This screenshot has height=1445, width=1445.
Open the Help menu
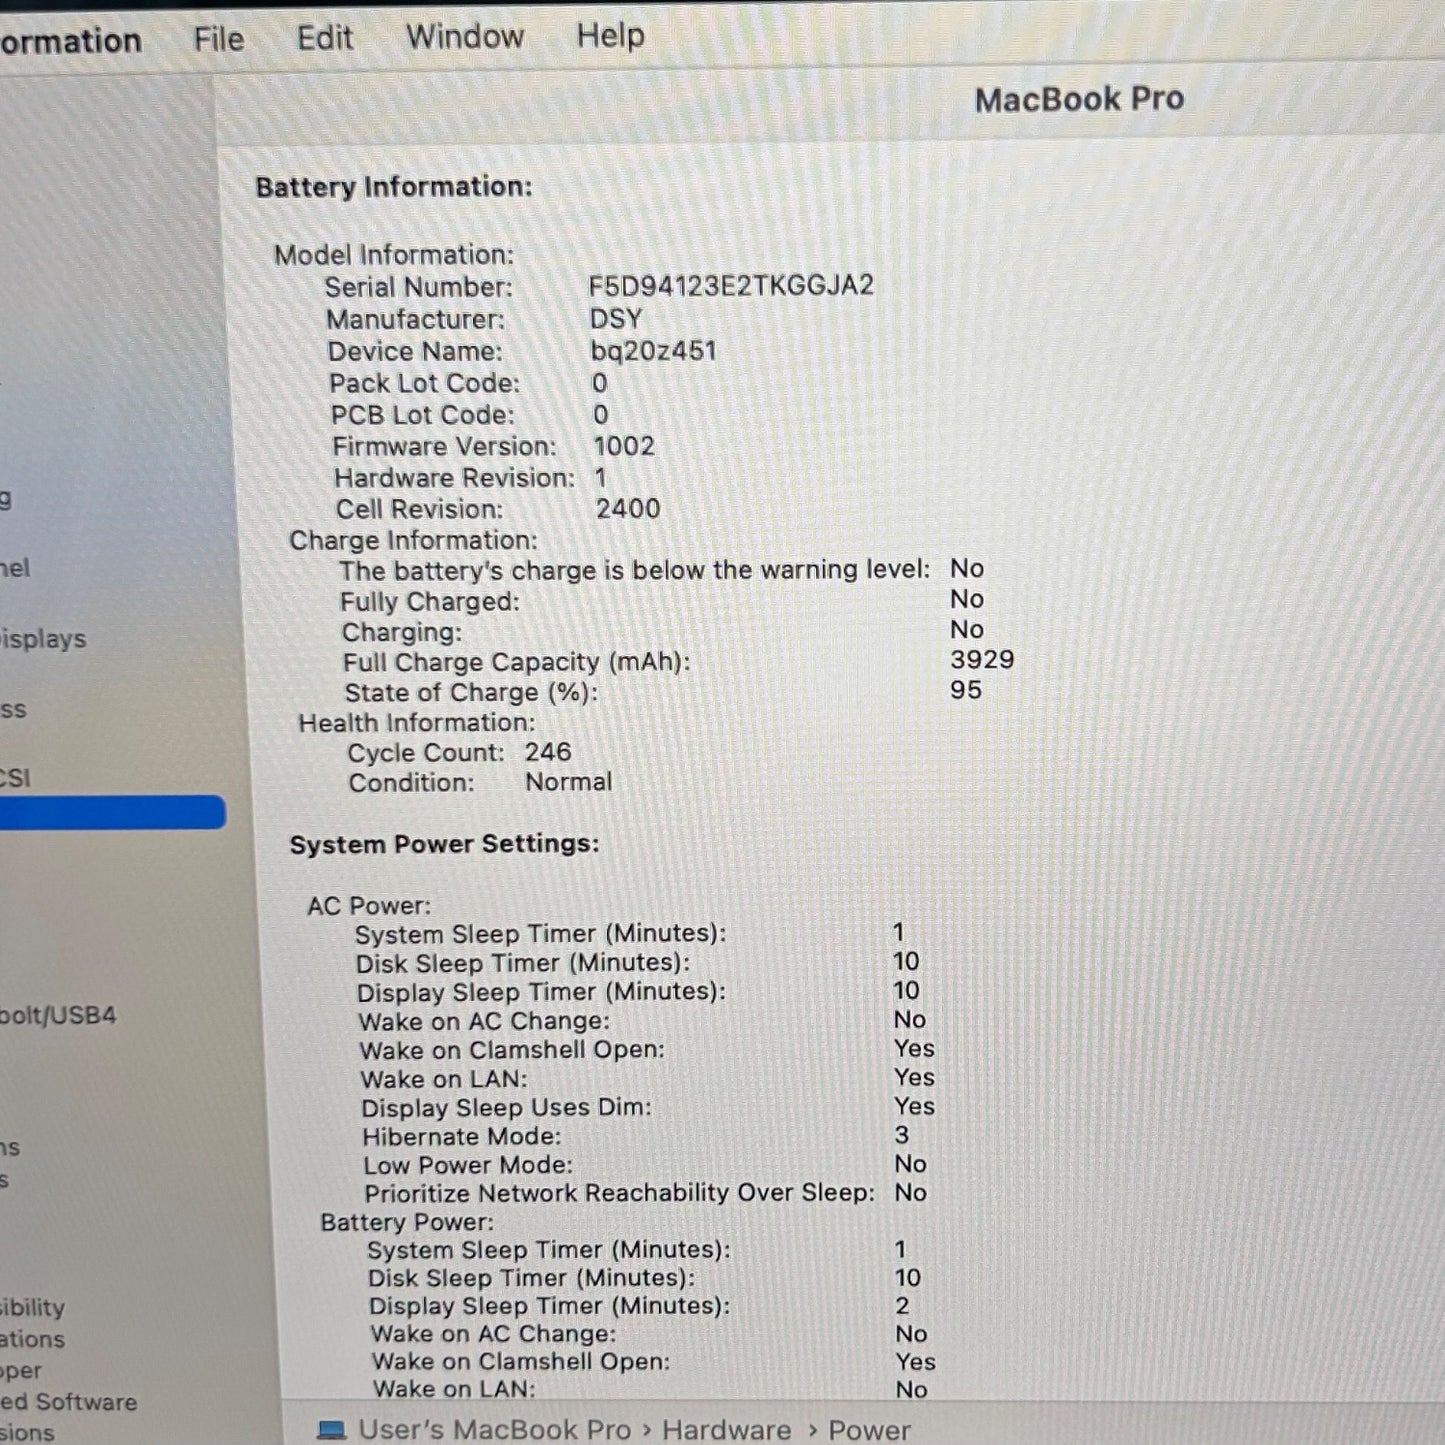pyautogui.click(x=610, y=36)
